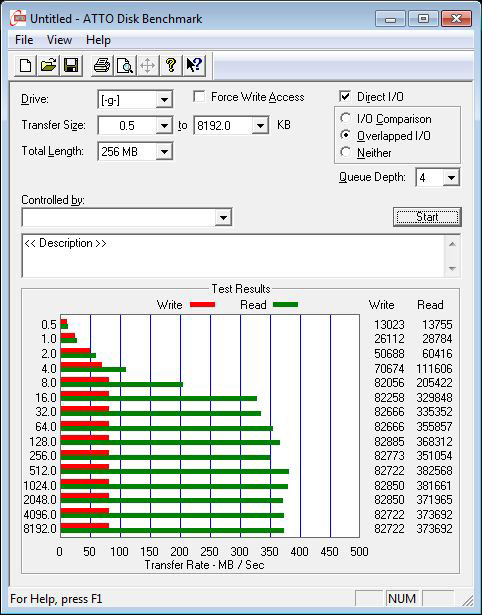The height and width of the screenshot is (615, 482).
Task: Activate the context help pointer icon
Action: (194, 66)
